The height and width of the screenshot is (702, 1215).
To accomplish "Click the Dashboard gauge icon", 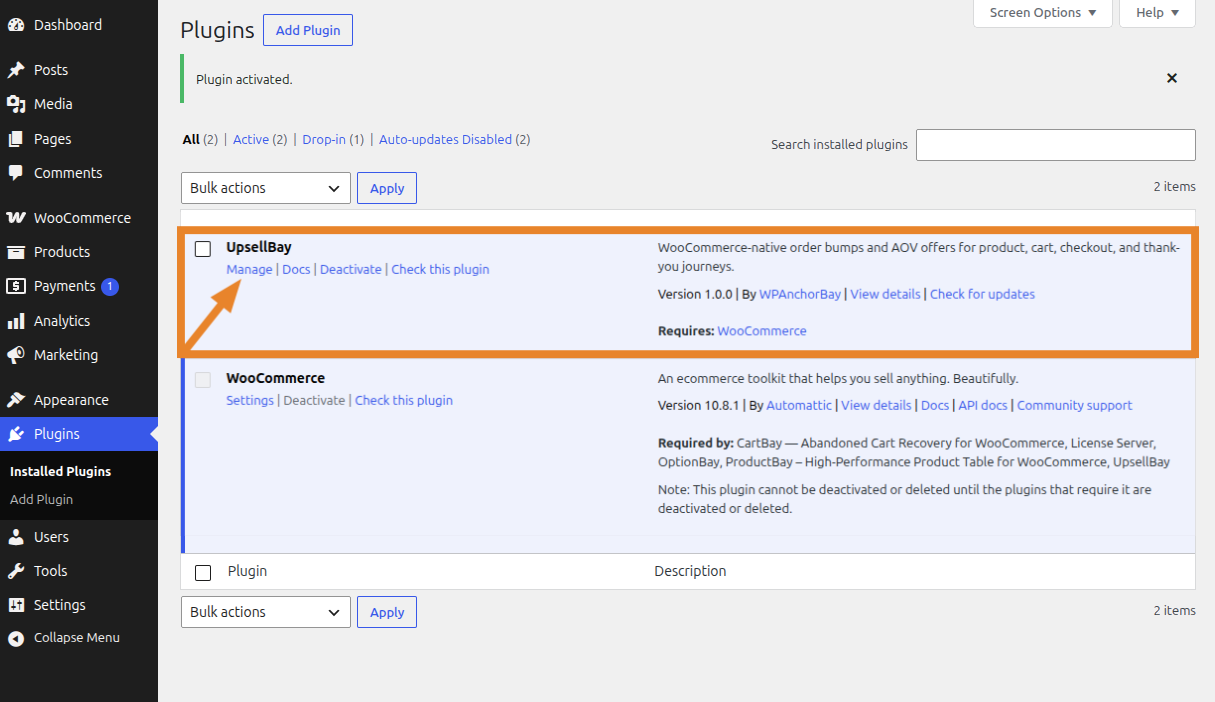I will coord(16,25).
